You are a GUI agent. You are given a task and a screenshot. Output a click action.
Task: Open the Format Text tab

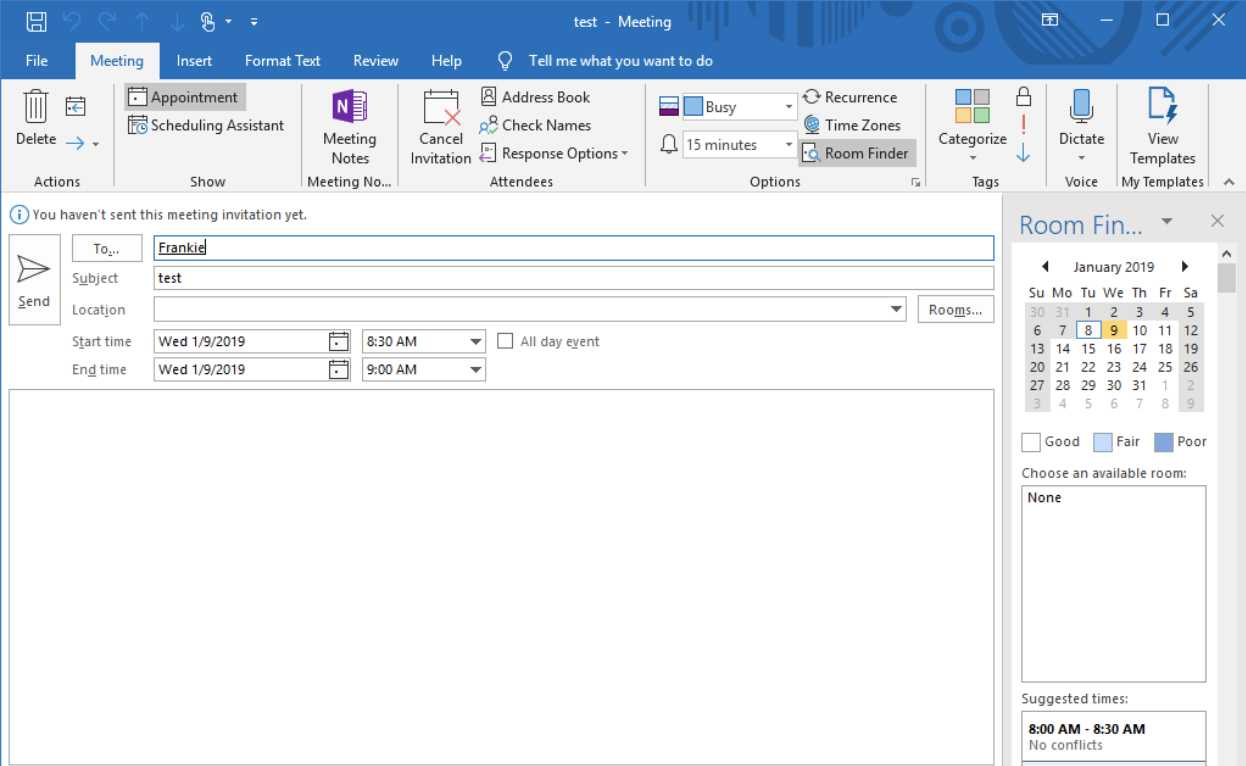click(x=282, y=61)
